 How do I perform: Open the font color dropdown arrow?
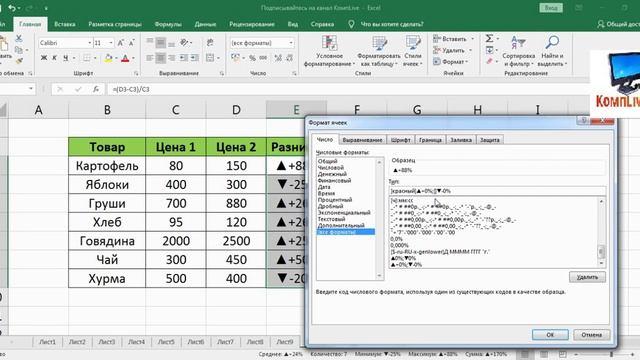click(x=133, y=58)
